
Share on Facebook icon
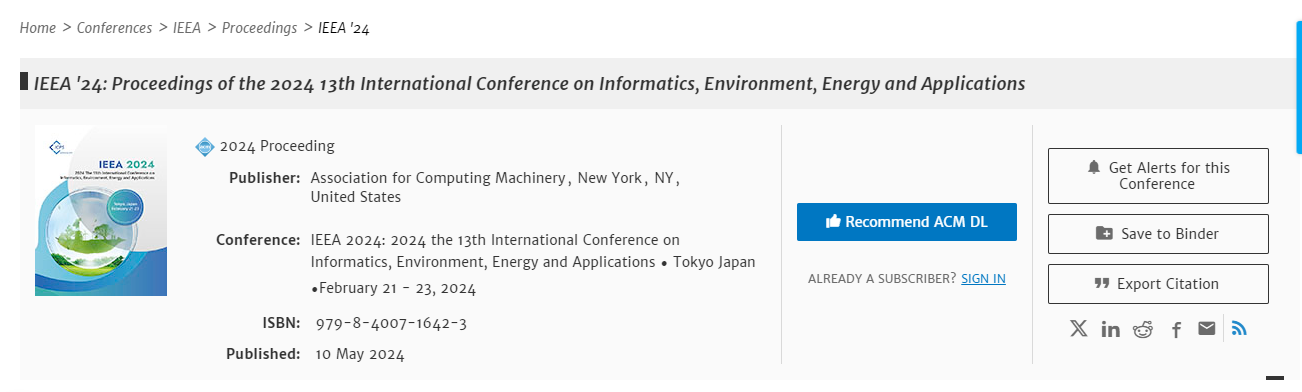pos(1176,329)
